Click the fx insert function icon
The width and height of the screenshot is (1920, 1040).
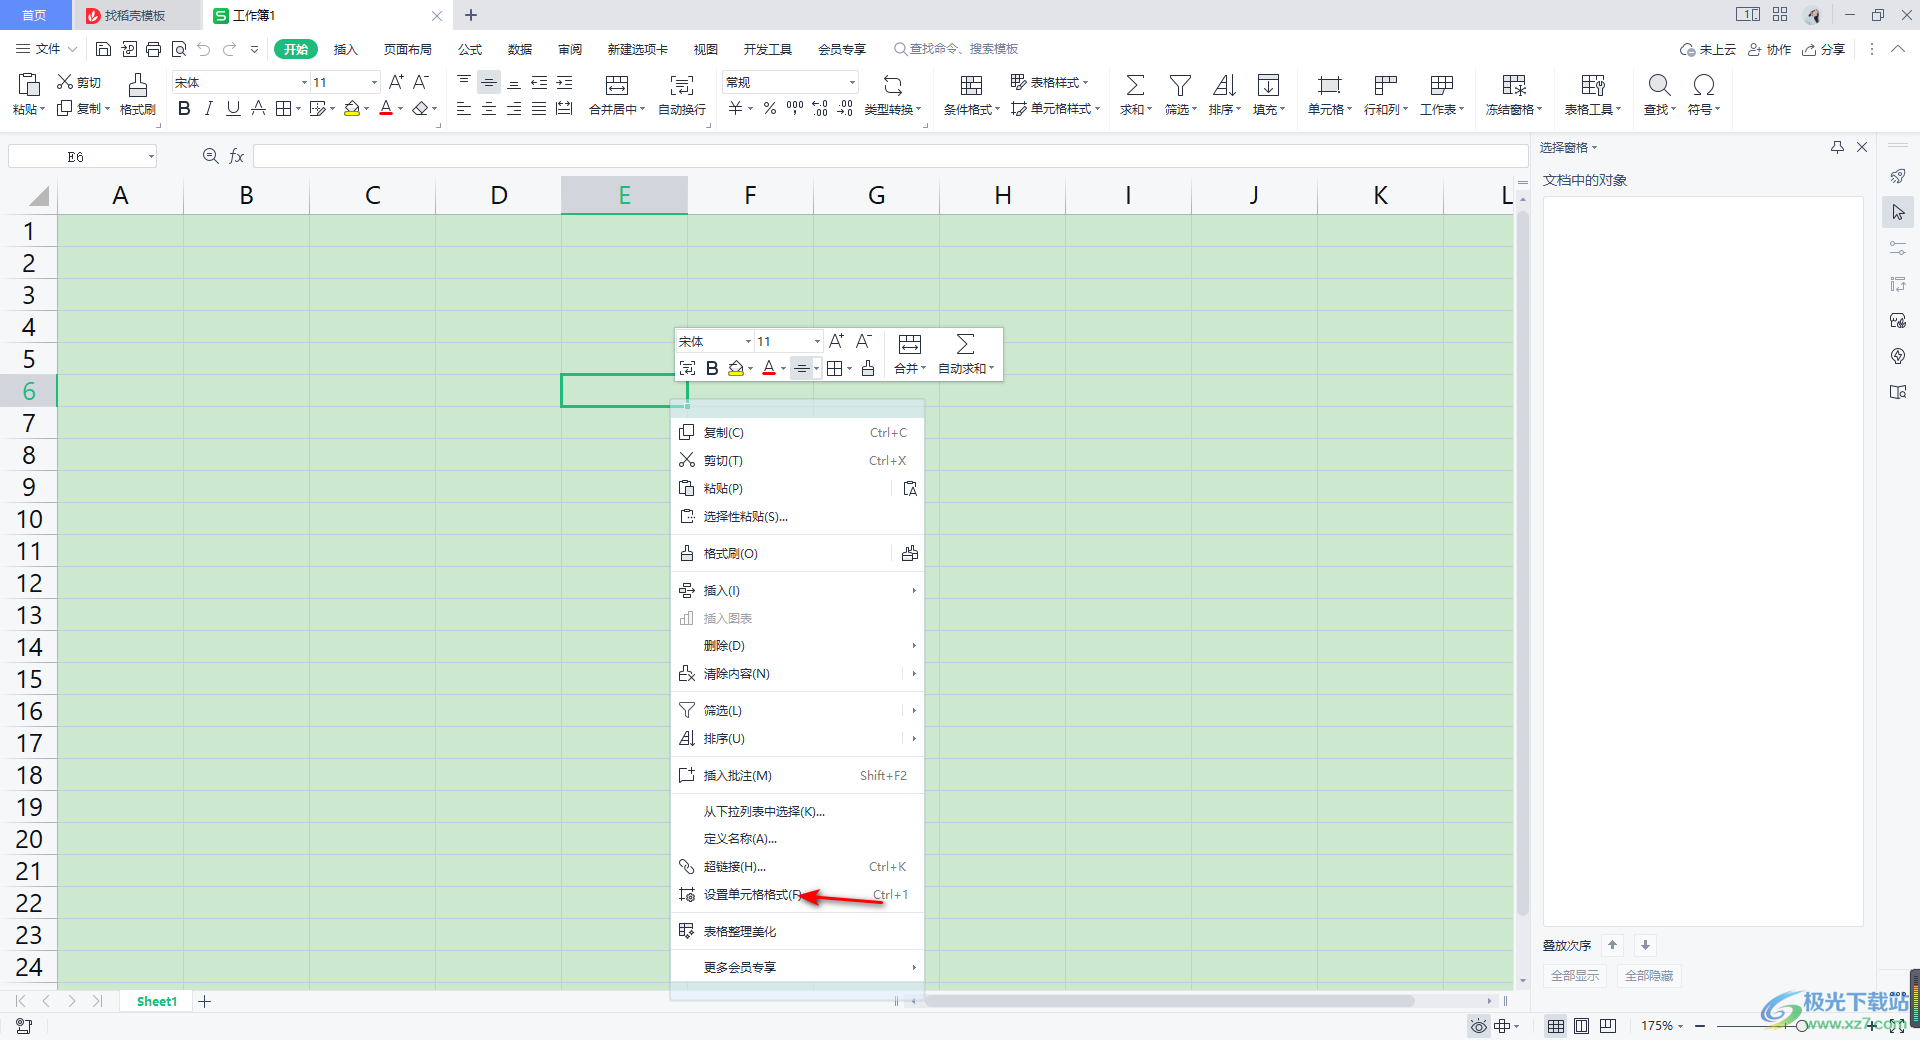tap(237, 156)
